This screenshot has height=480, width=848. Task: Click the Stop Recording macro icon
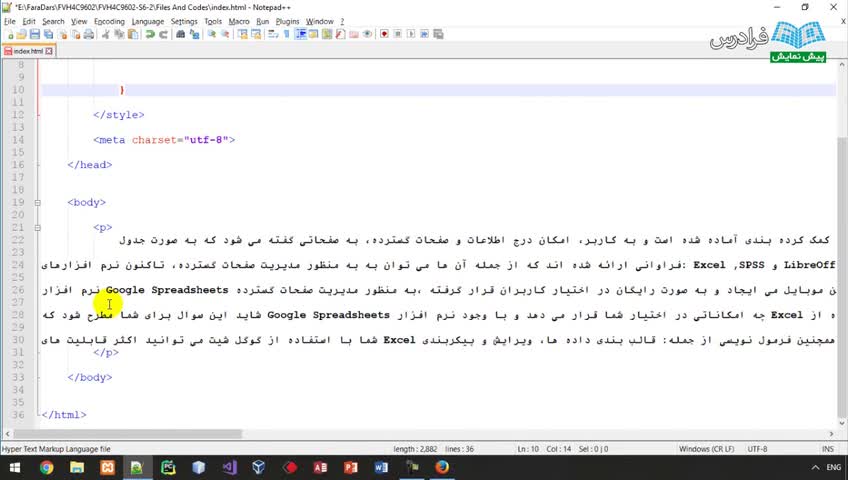pyautogui.click(x=397, y=34)
